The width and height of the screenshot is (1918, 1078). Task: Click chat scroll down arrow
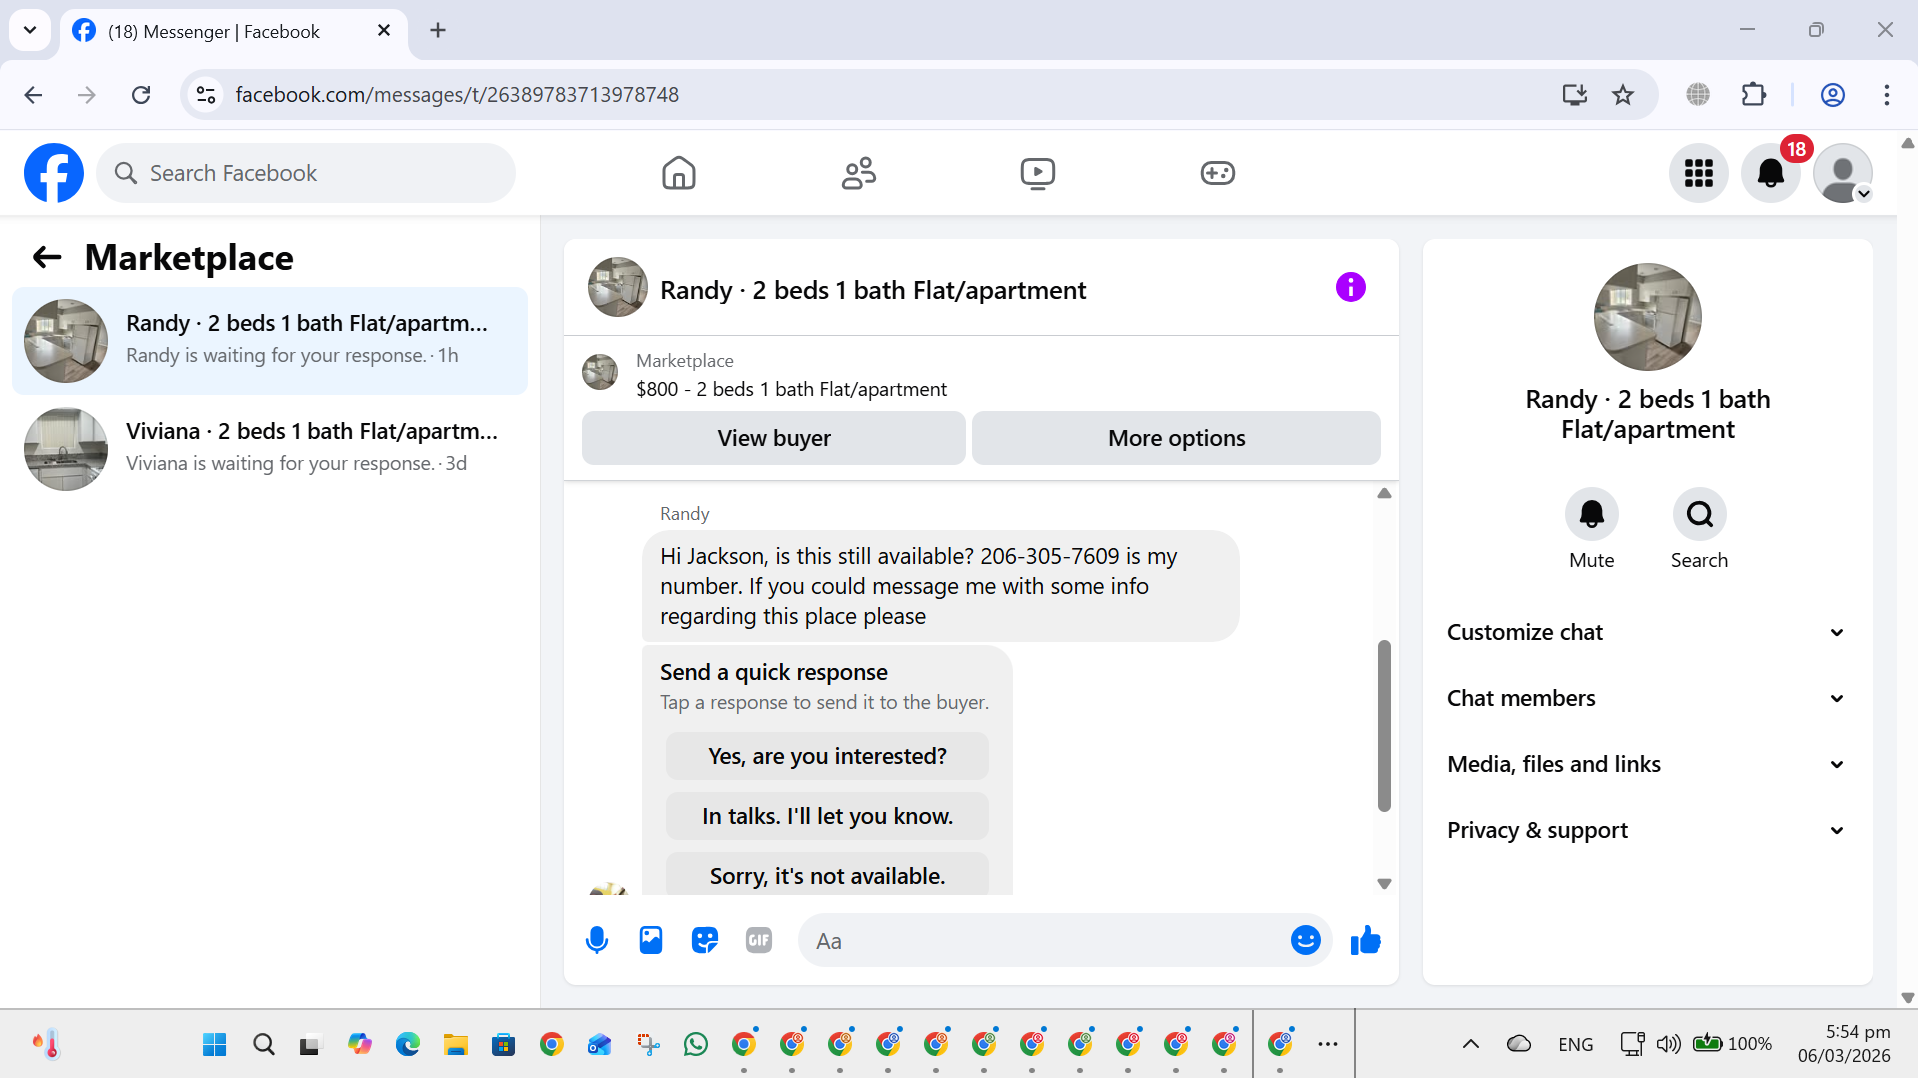click(1384, 884)
